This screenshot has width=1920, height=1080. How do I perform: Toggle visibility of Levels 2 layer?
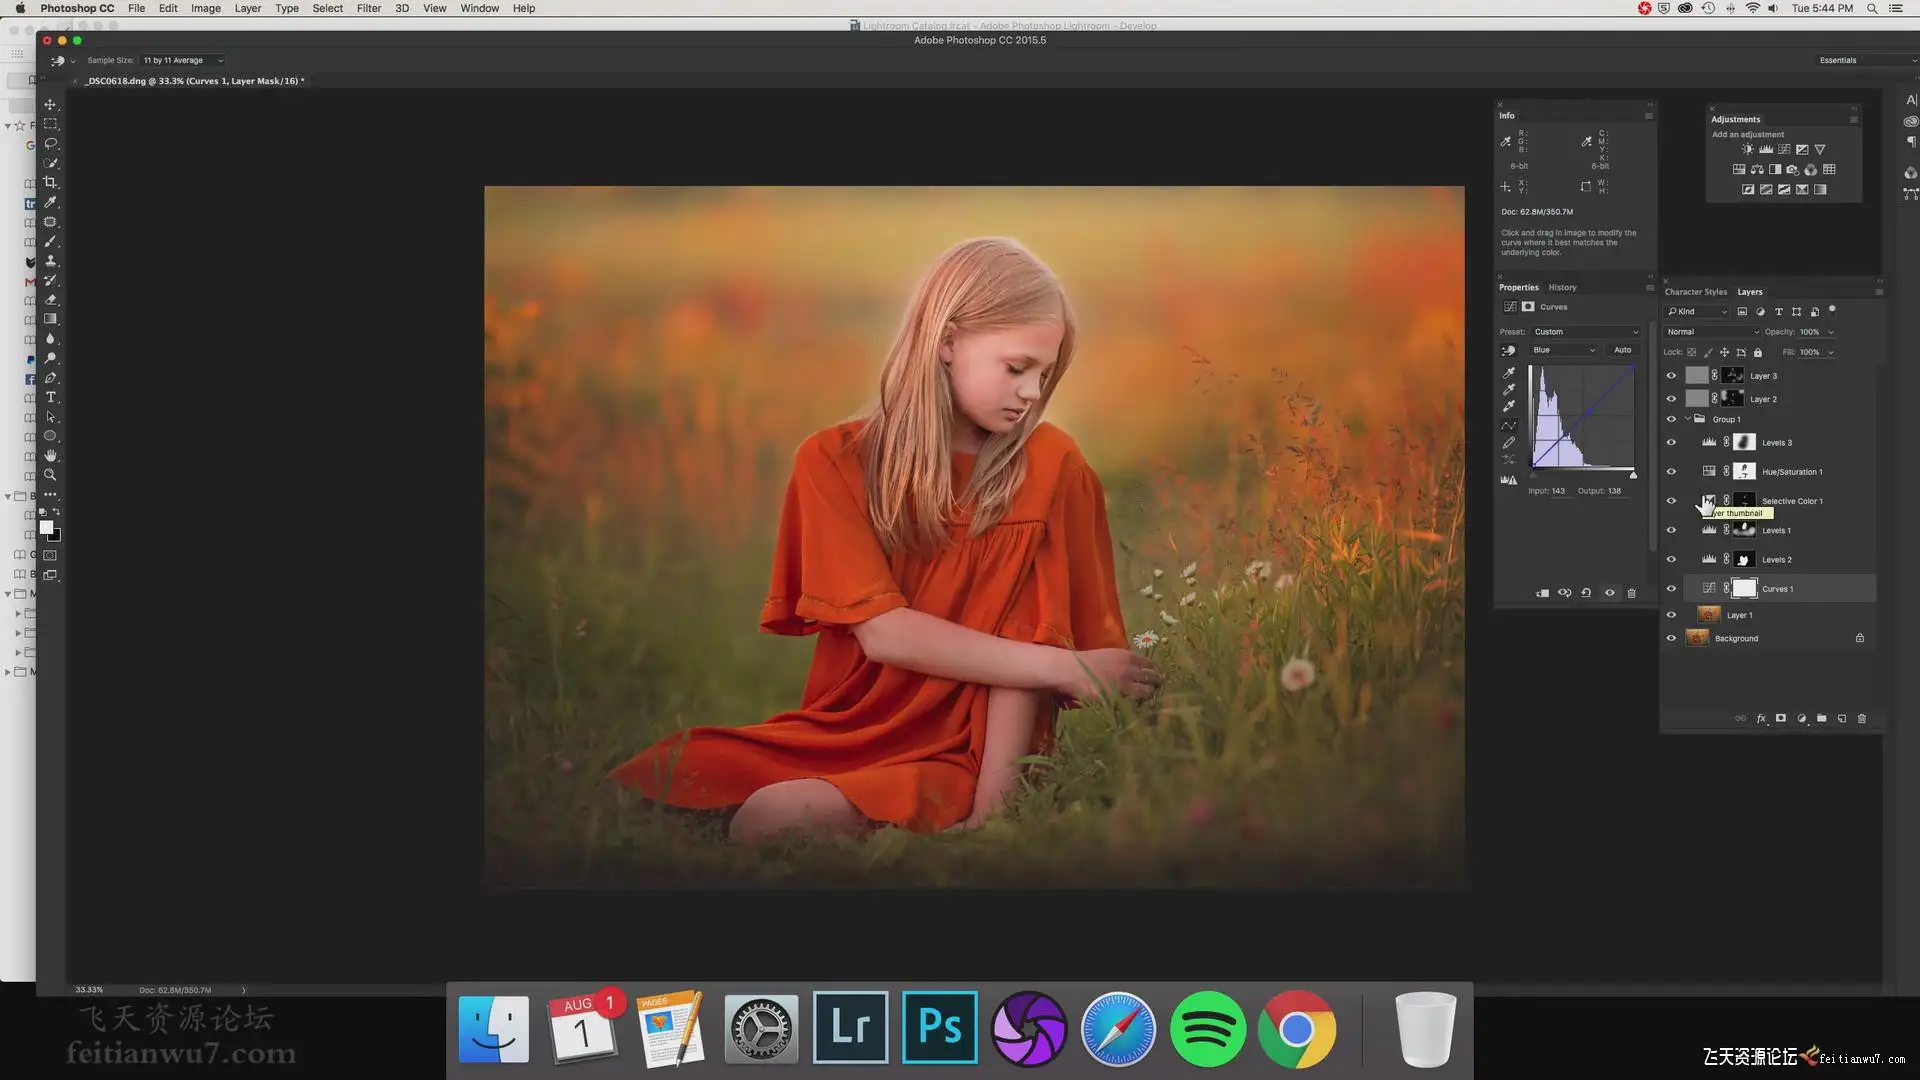point(1671,560)
